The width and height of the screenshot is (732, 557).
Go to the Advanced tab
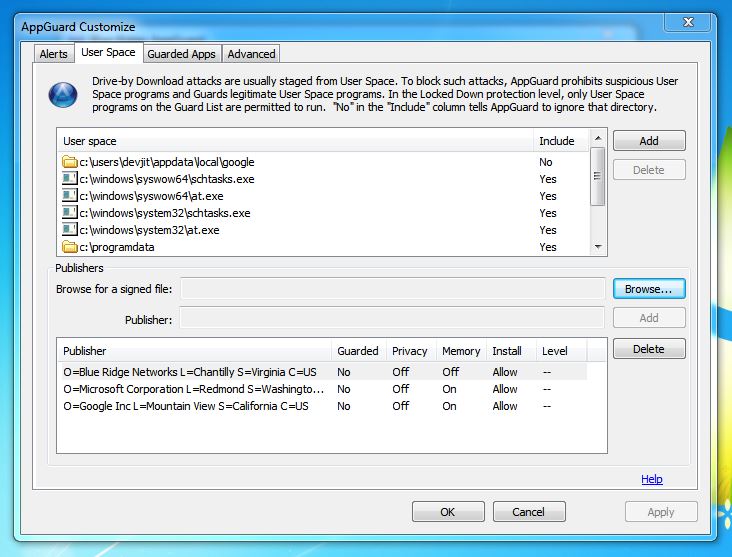click(251, 54)
